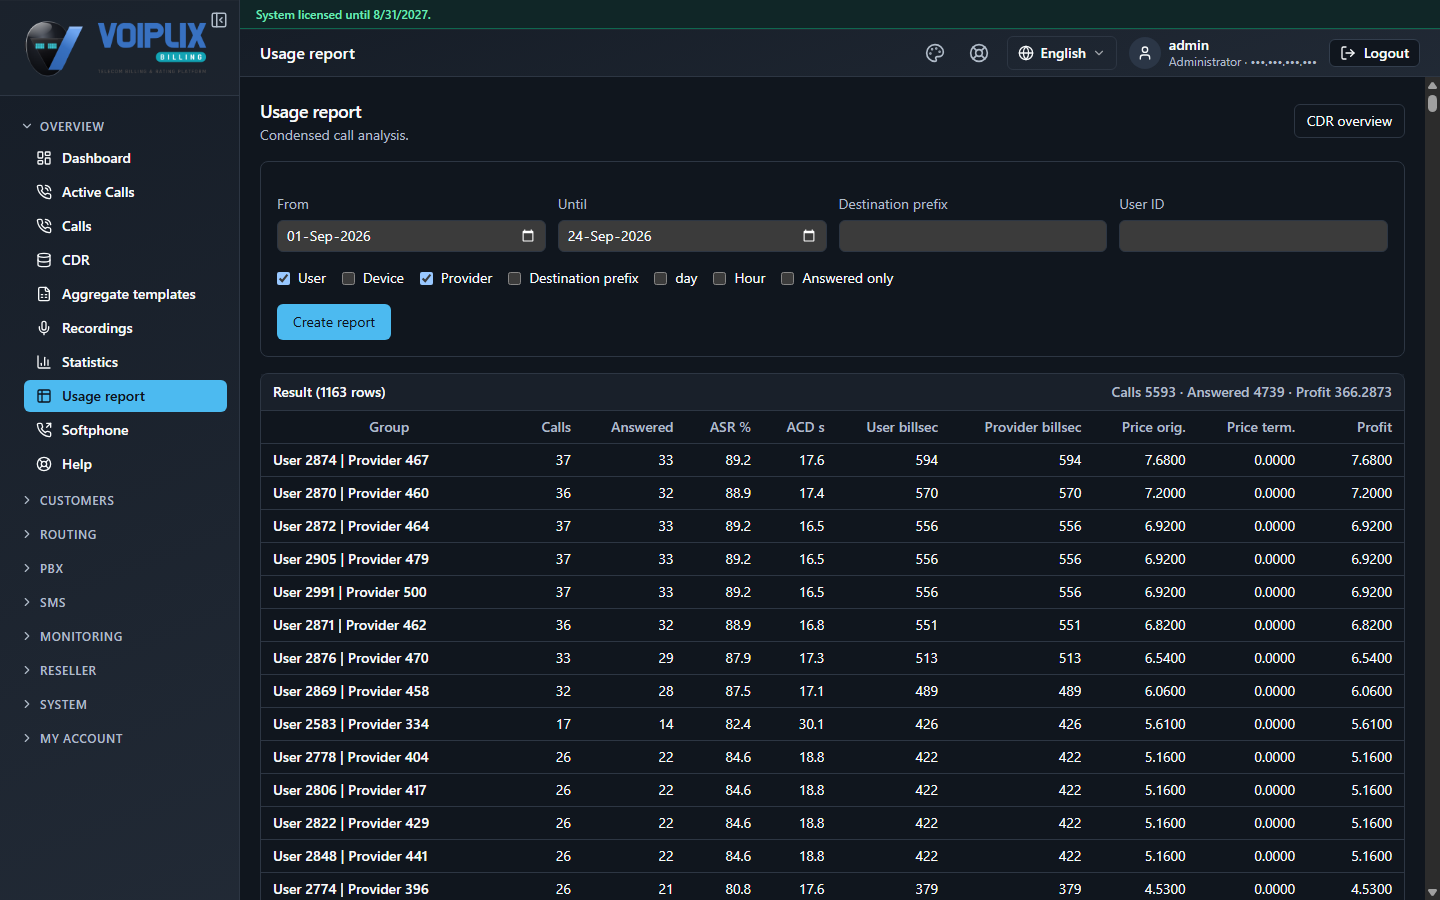1440x900 pixels.
Task: Launch the Softphone
Action: click(x=125, y=430)
